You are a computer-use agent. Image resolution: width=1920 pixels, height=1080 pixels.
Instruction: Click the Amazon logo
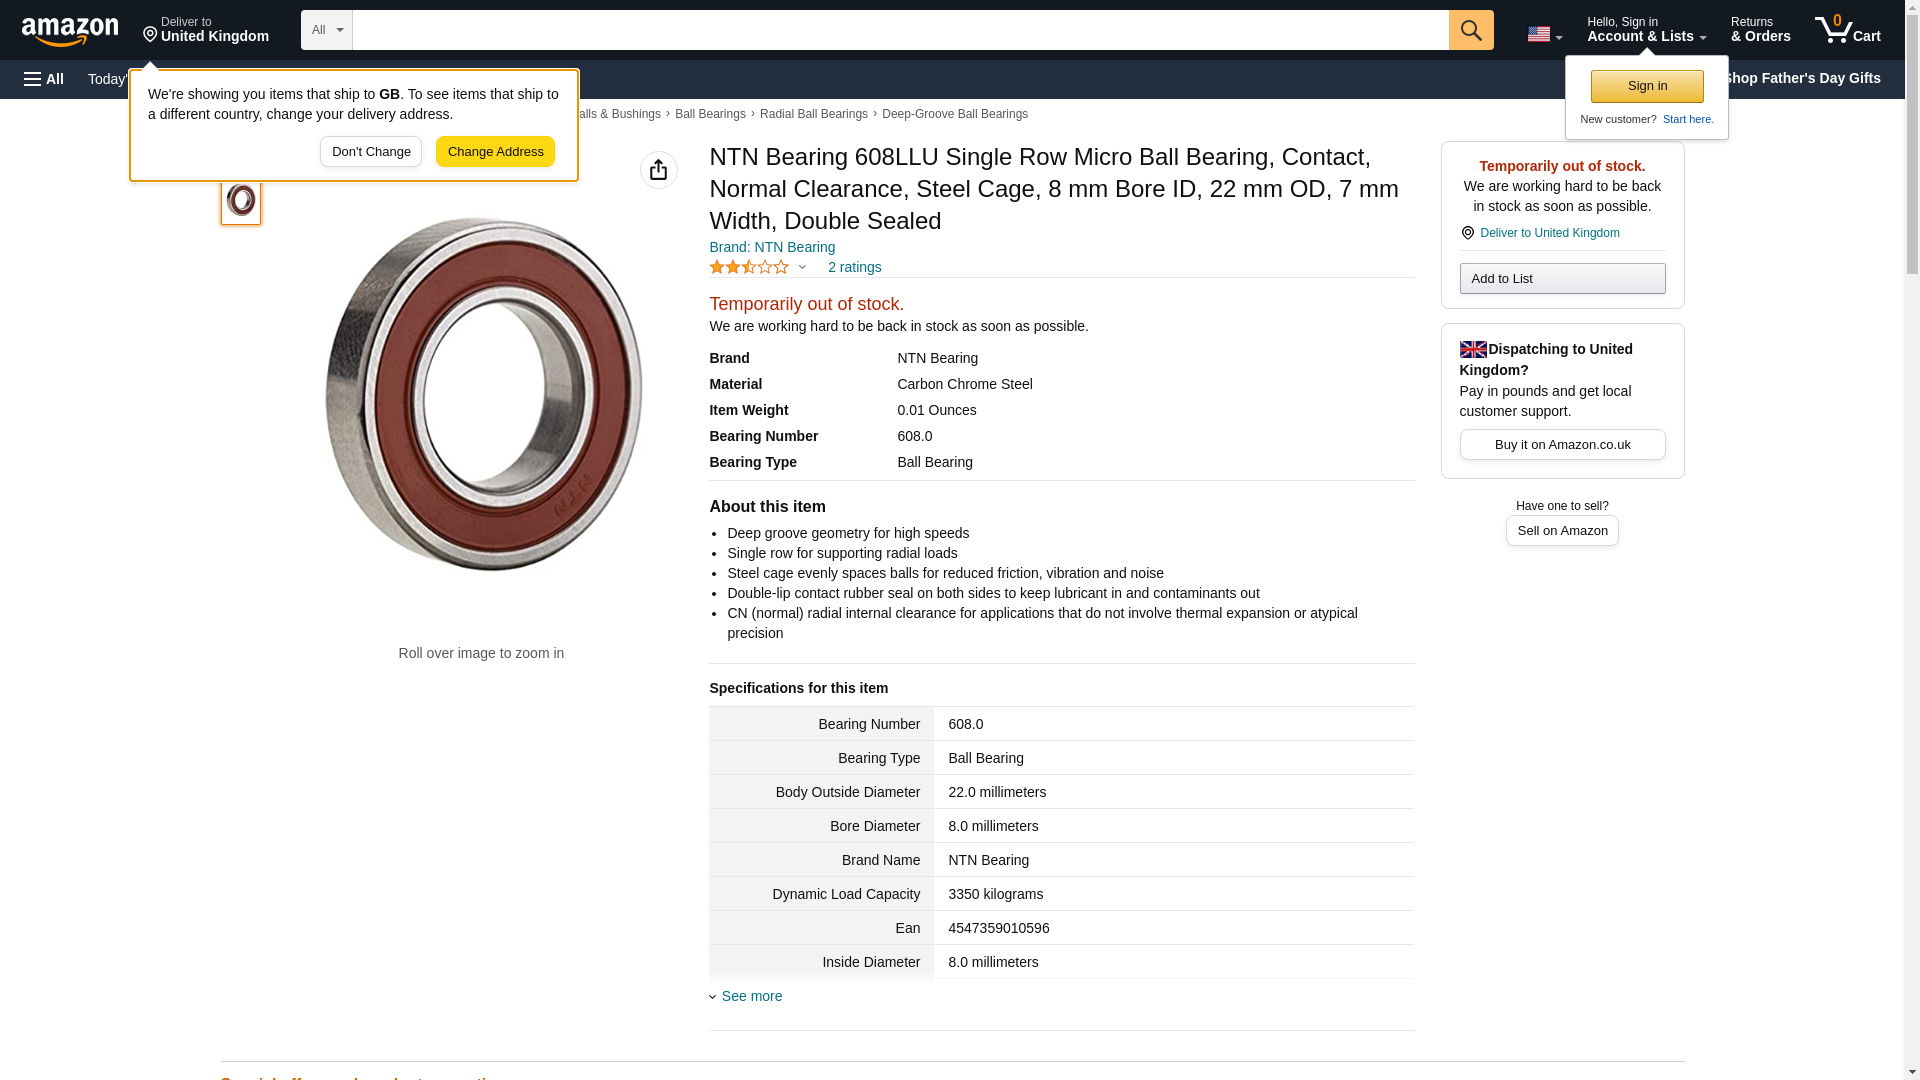click(70, 31)
